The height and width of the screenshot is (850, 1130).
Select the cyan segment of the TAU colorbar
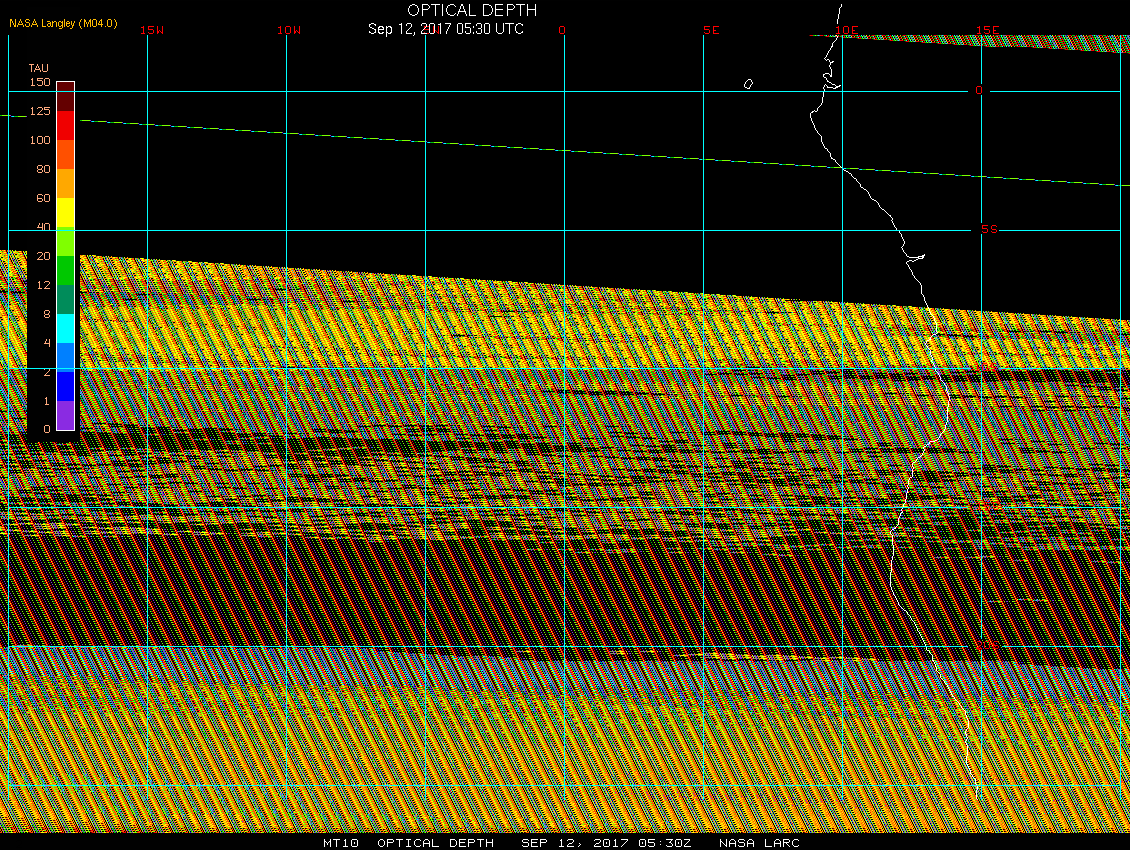(x=66, y=329)
